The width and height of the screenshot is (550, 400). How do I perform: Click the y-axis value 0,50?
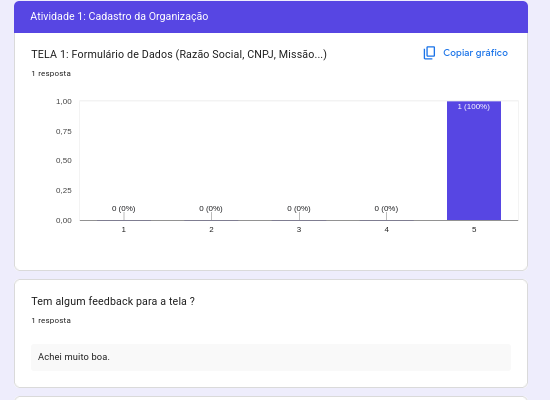pos(63,161)
